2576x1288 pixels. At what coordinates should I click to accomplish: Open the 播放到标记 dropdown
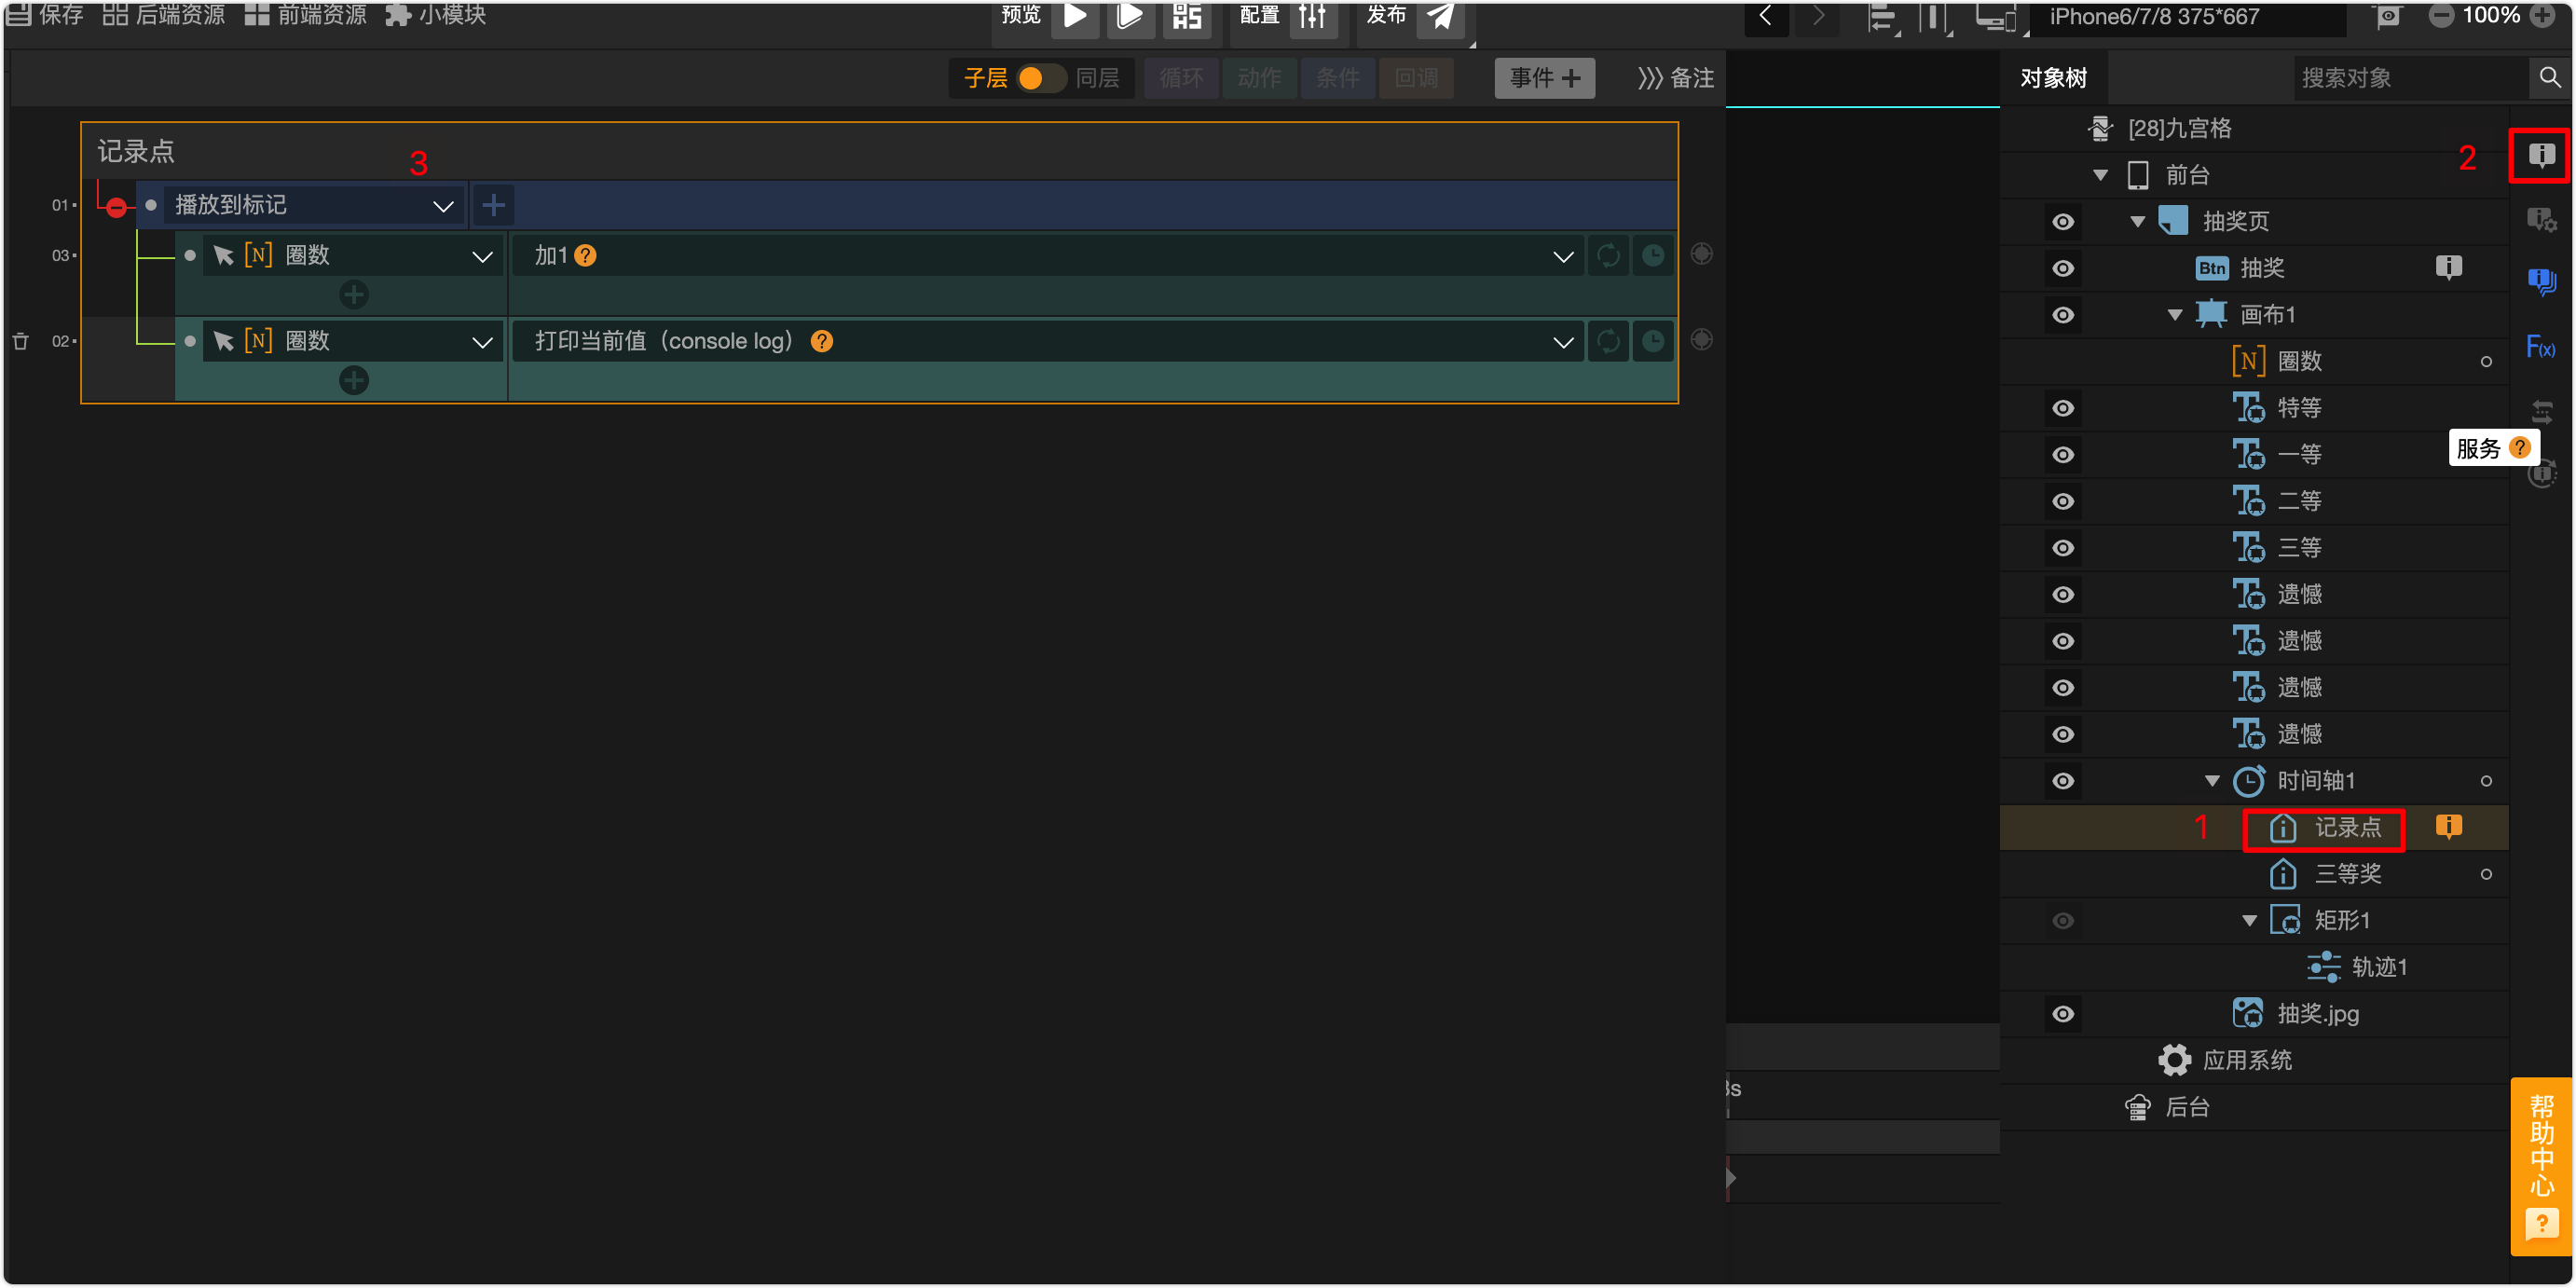pos(443,206)
